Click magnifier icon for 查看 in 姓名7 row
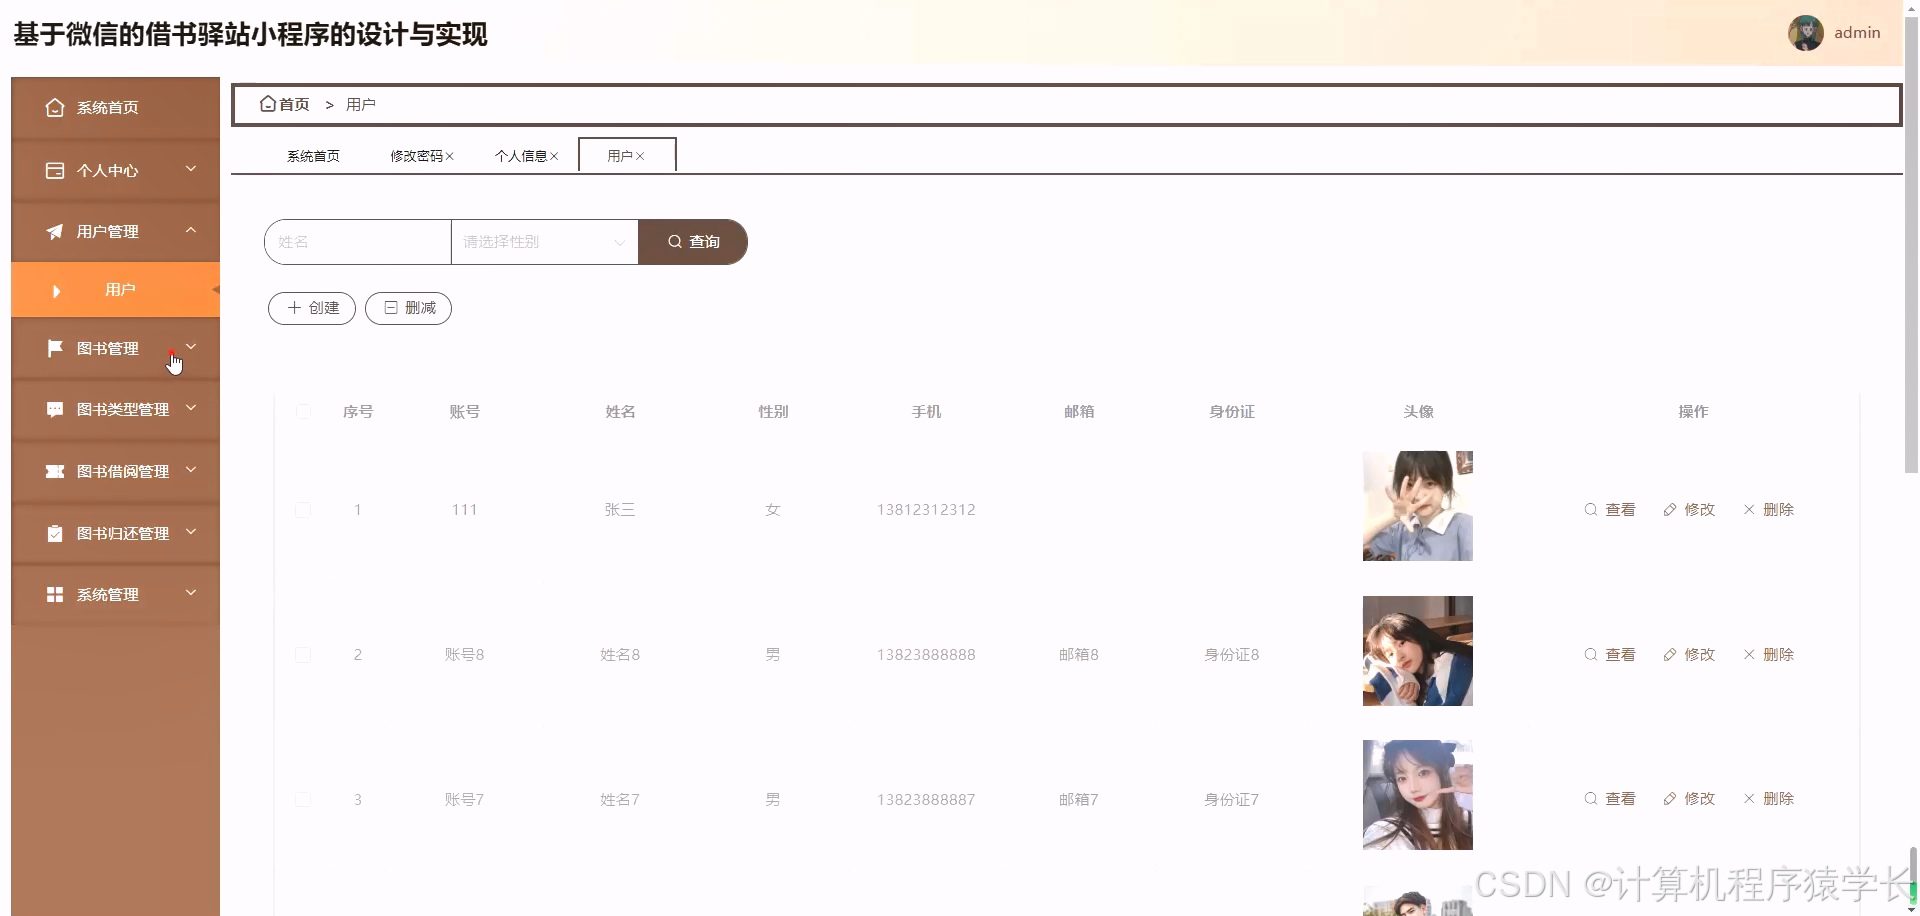This screenshot has width=1920, height=916. pos(1591,799)
